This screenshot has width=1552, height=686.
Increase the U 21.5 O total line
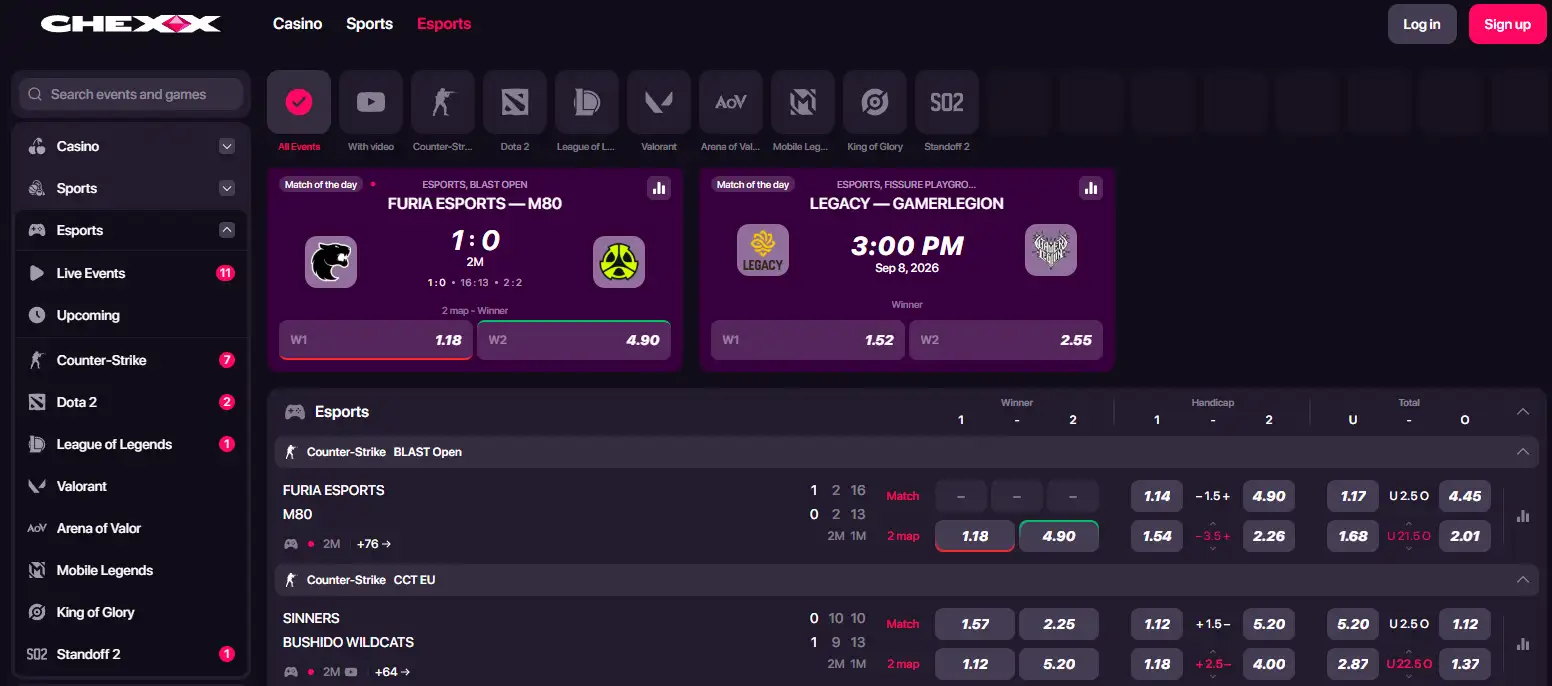click(1409, 524)
